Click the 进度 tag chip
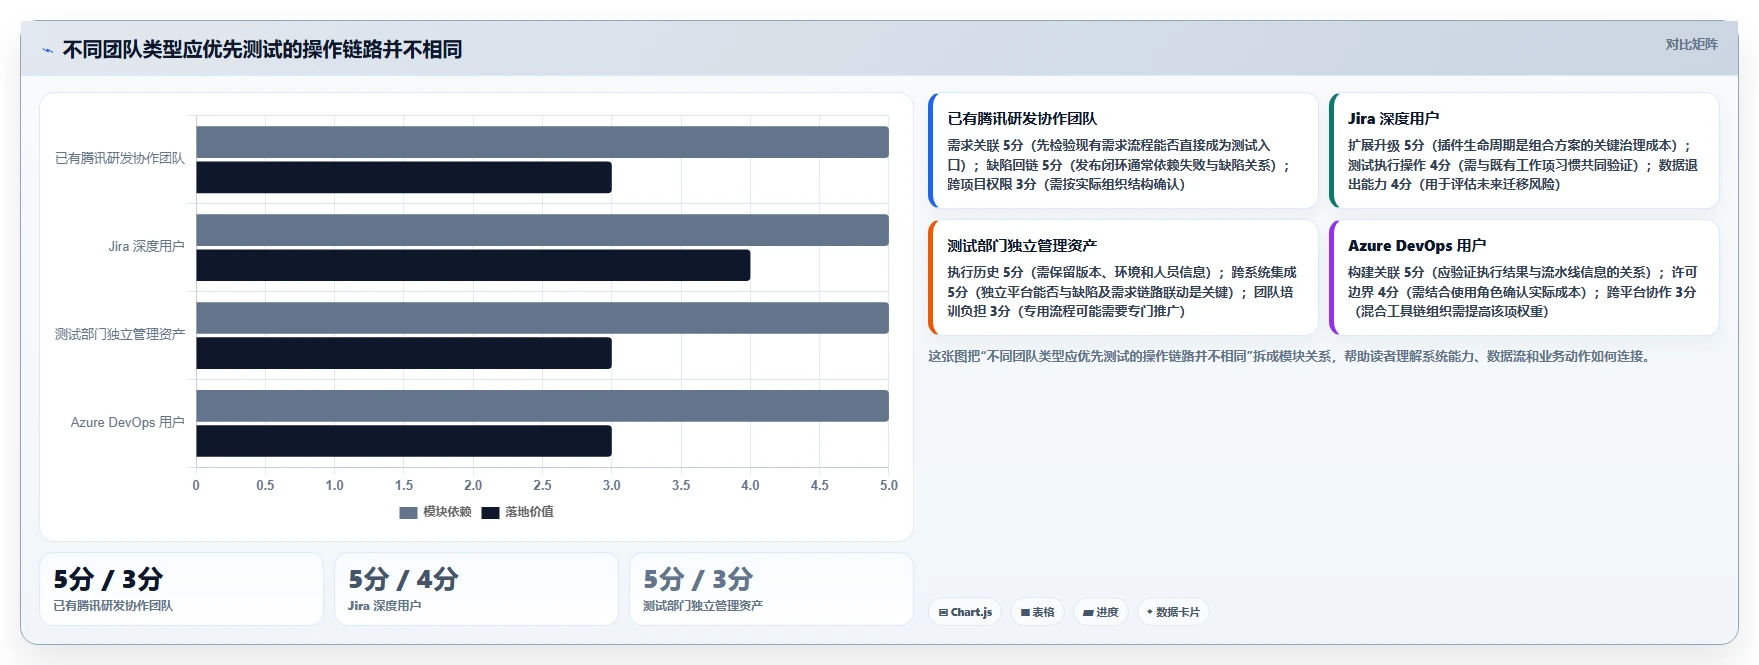1759x665 pixels. tap(1101, 612)
